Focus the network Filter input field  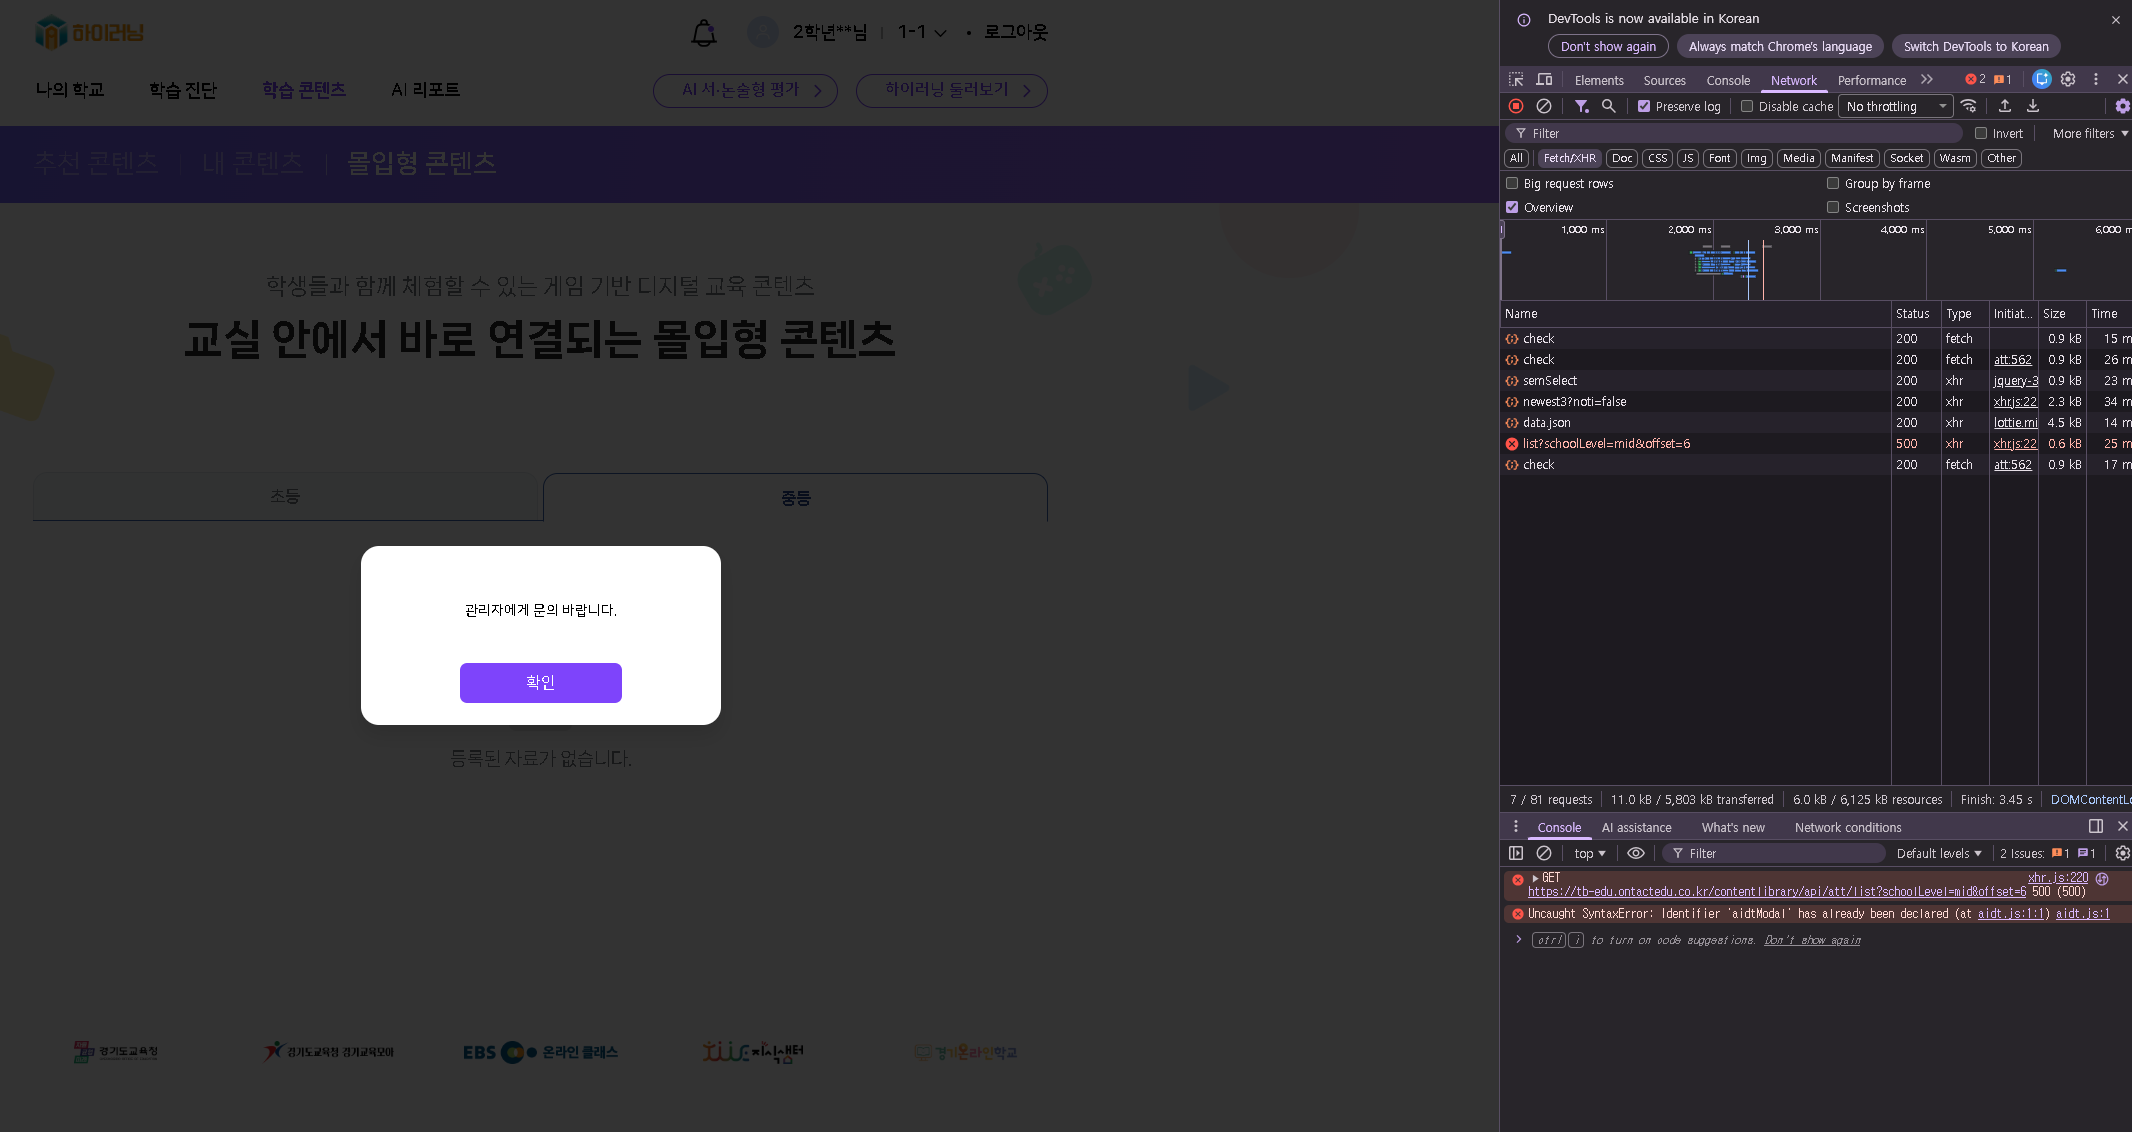coord(1735,133)
